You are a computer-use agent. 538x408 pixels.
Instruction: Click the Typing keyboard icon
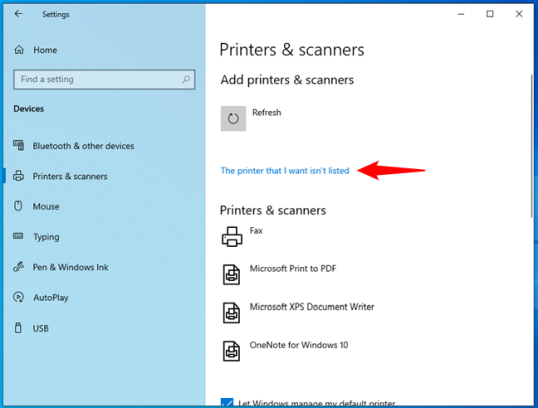coord(18,236)
